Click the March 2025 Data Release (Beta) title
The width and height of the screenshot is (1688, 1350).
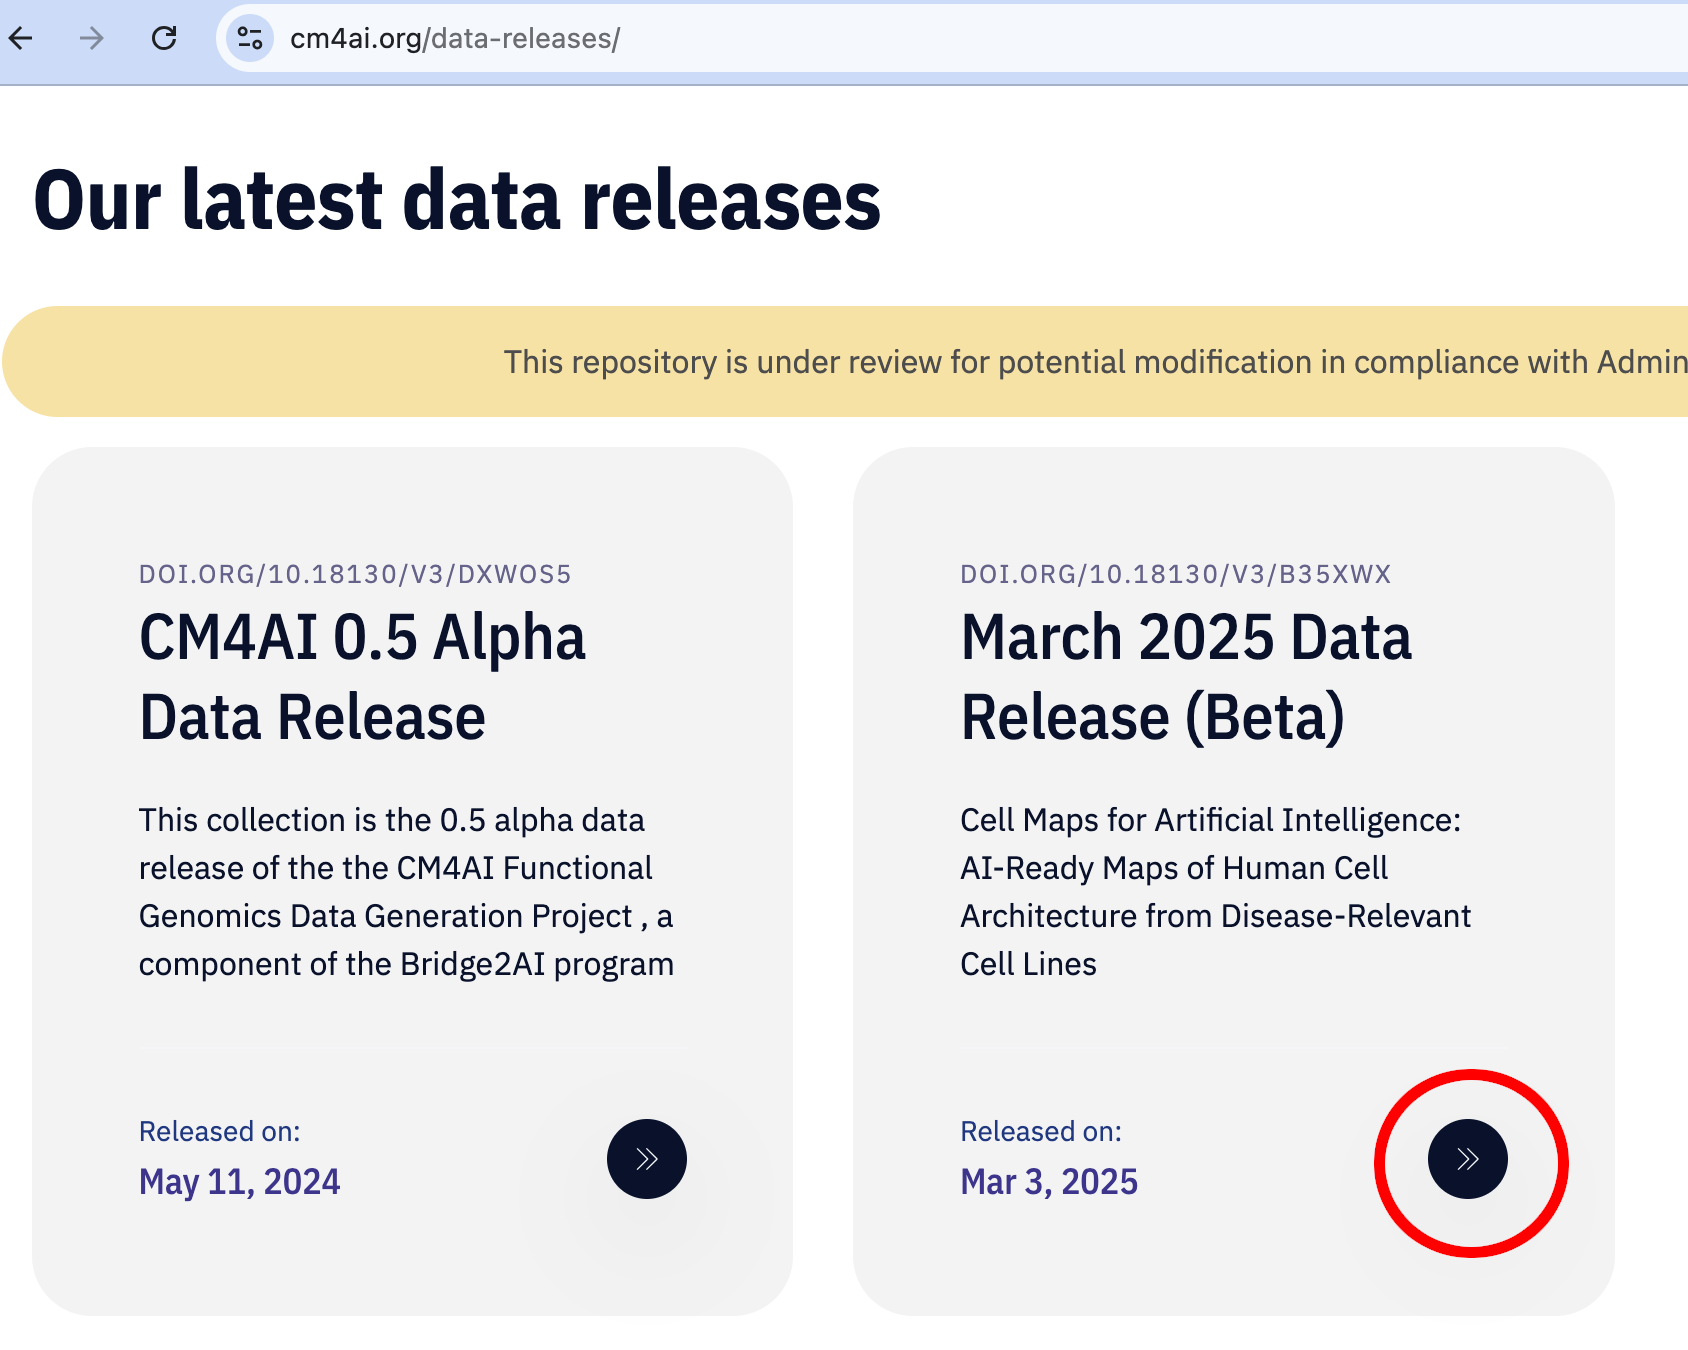coord(1186,677)
